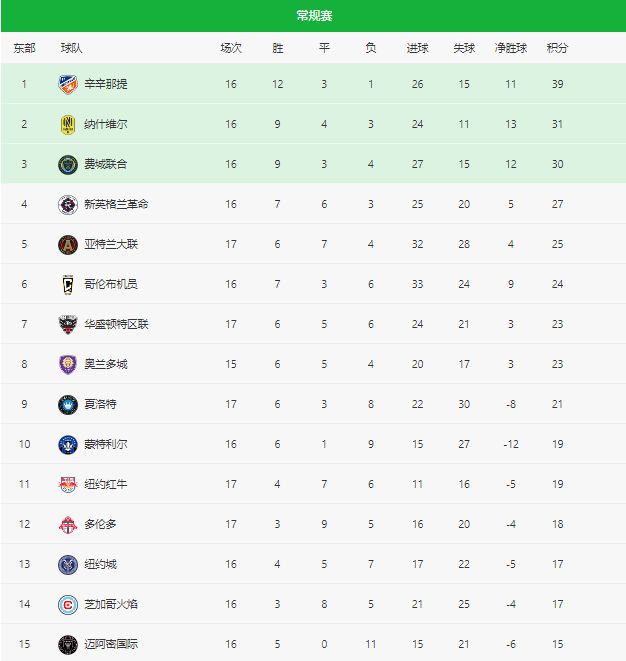Click the Columbus Crew (哥伦布机员) logo
The height and width of the screenshot is (661, 626).
pyautogui.click(x=68, y=284)
